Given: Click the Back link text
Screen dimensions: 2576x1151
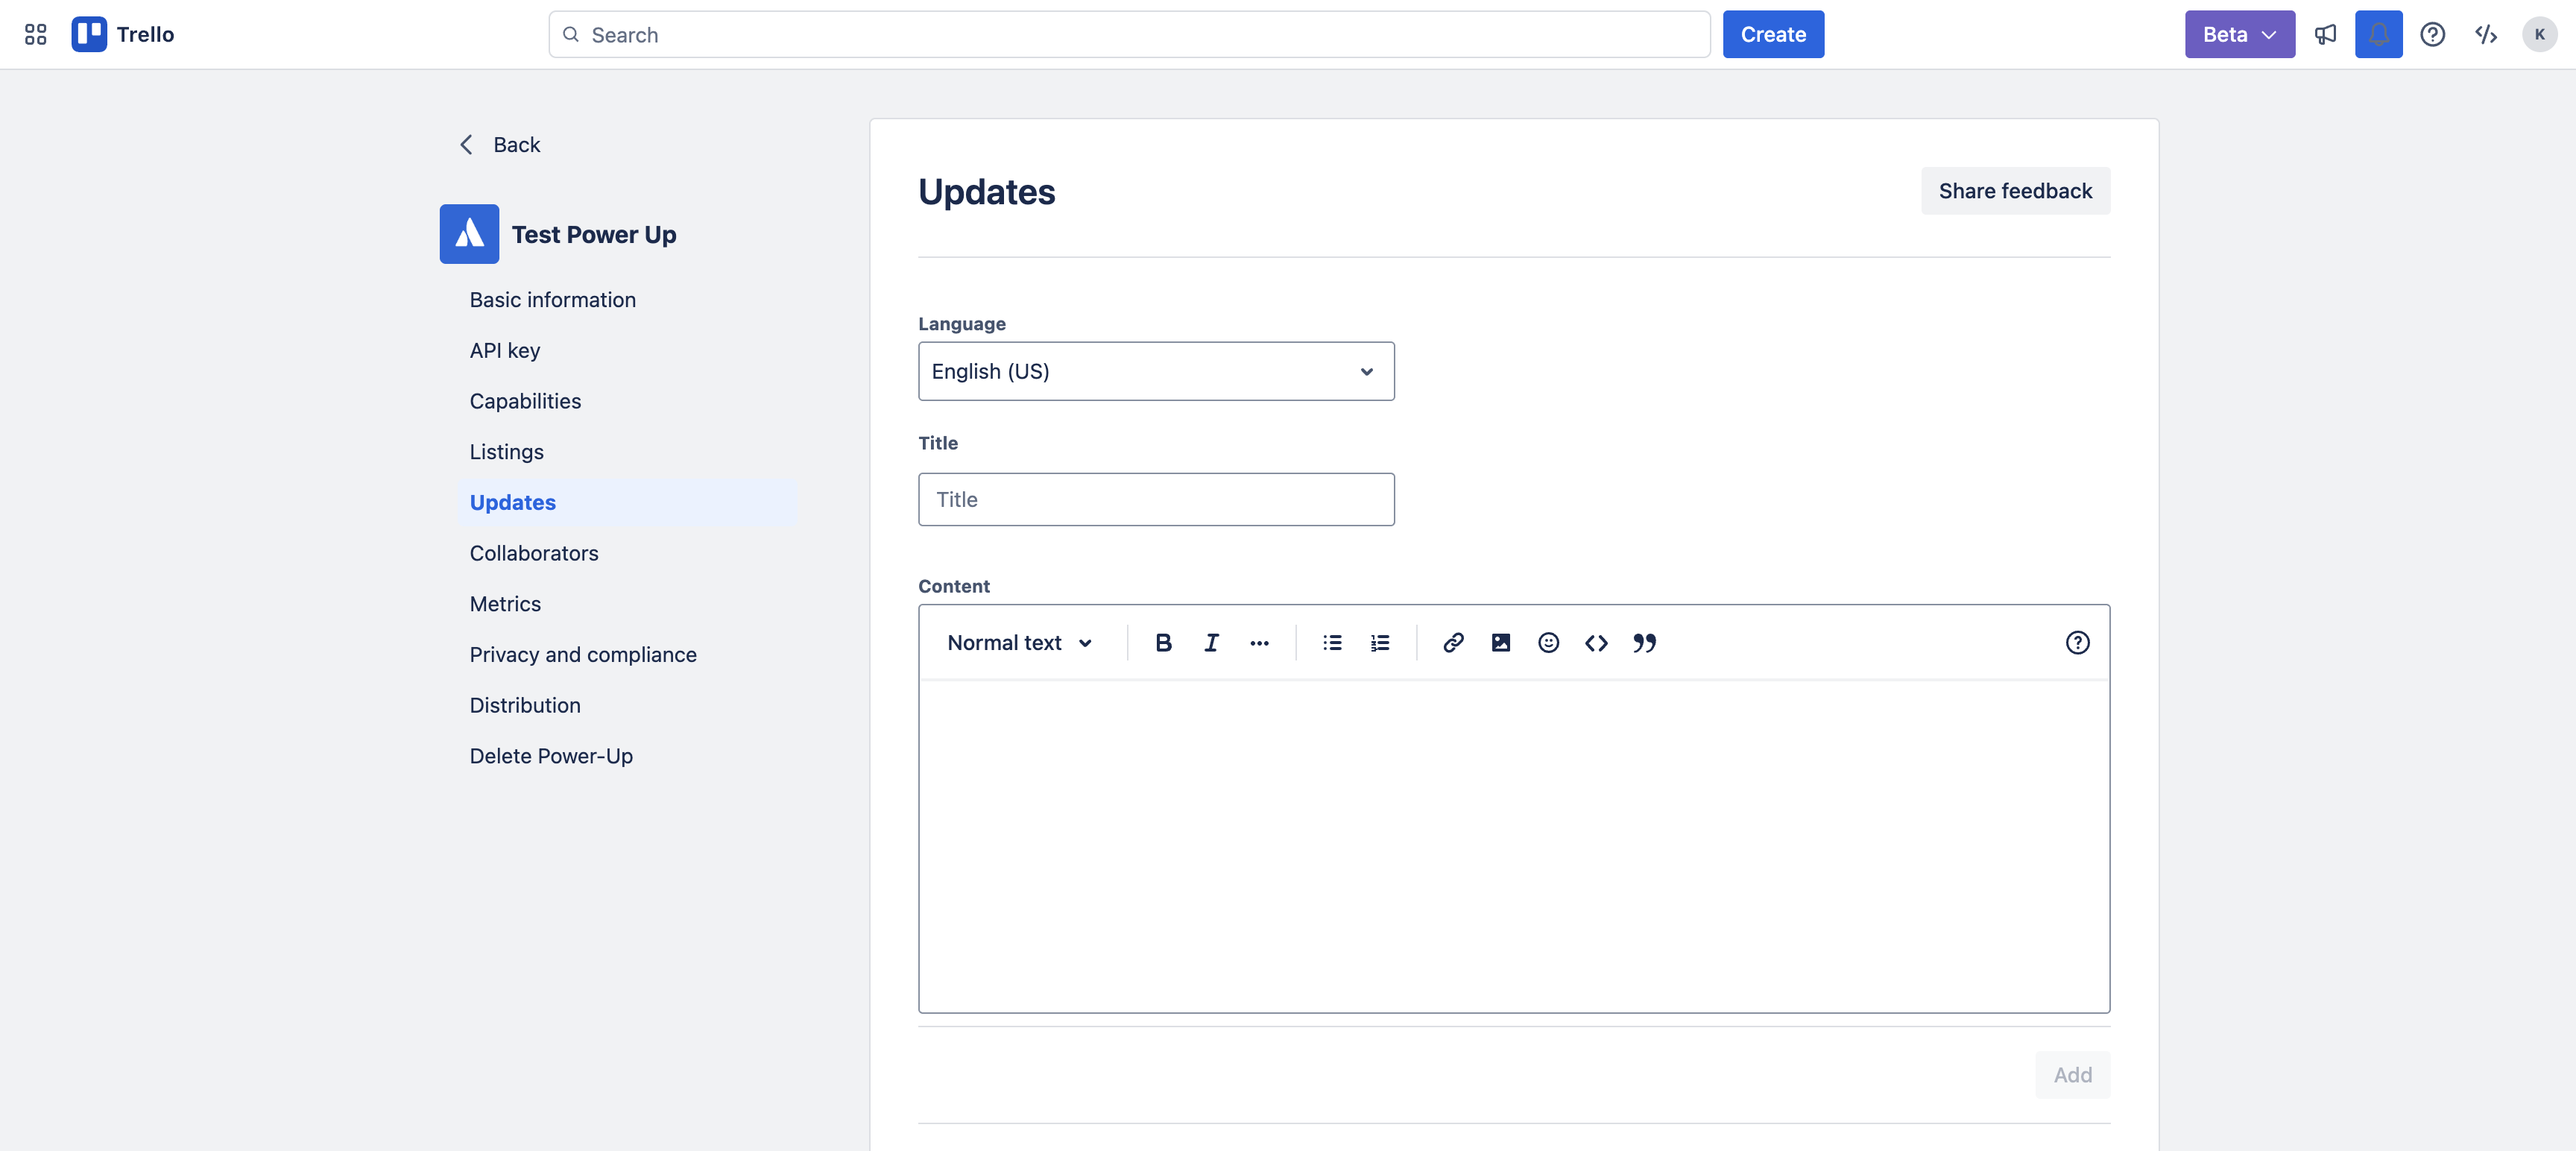Looking at the screenshot, I should pyautogui.click(x=516, y=145).
